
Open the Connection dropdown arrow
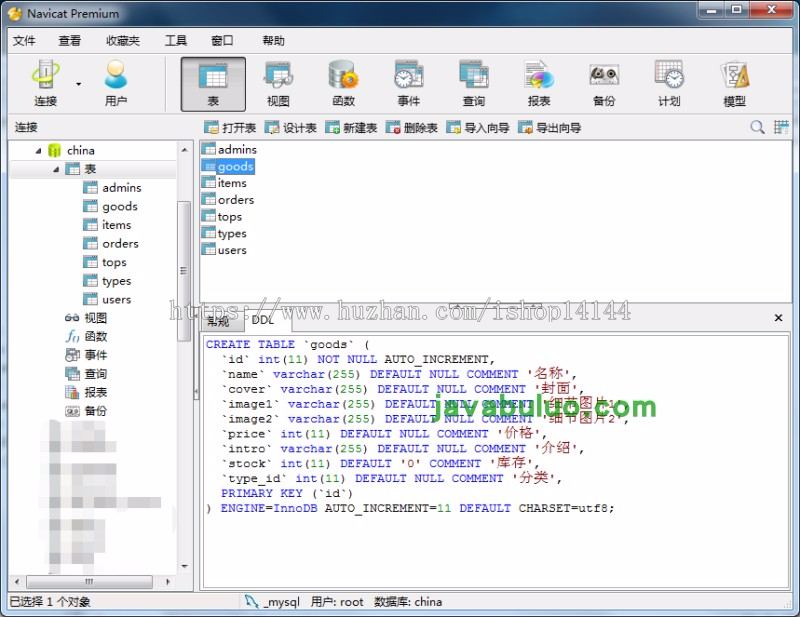[79, 84]
